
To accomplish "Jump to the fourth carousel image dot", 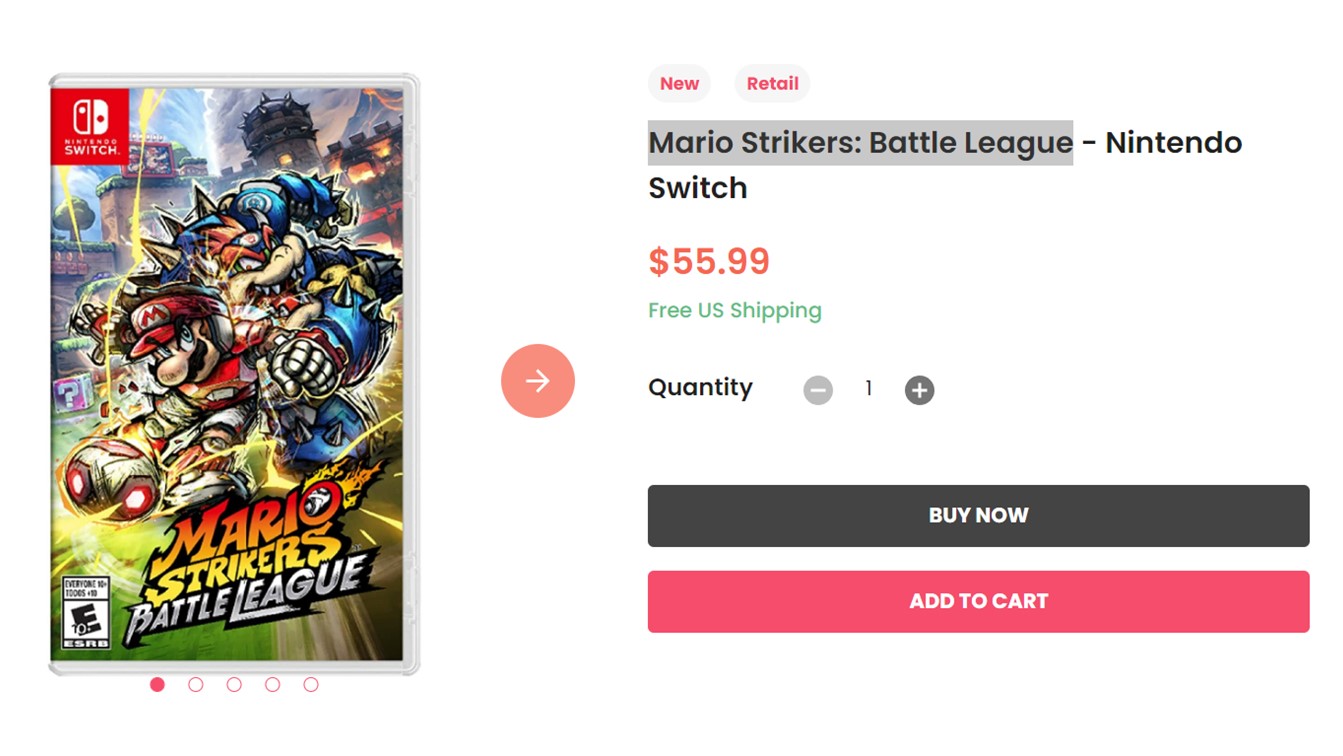I will click(x=272, y=685).
